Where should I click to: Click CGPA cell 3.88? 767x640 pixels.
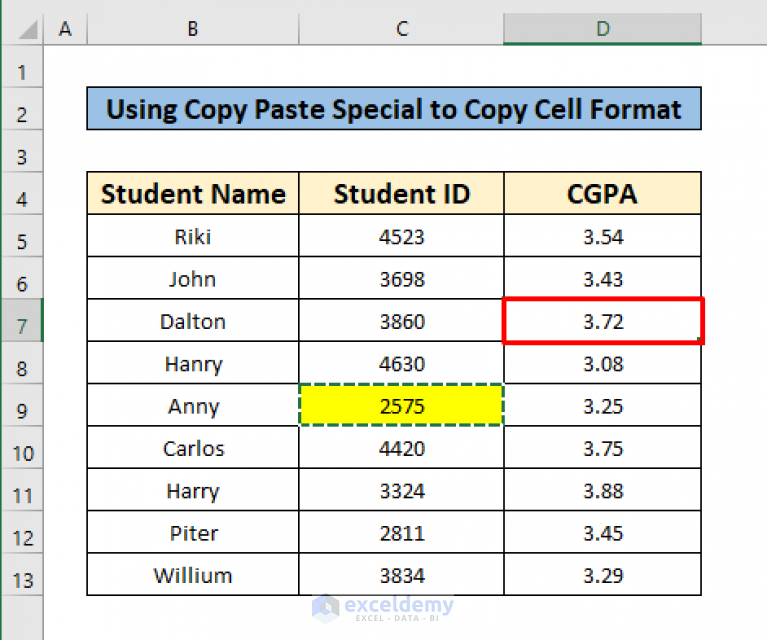[602, 490]
